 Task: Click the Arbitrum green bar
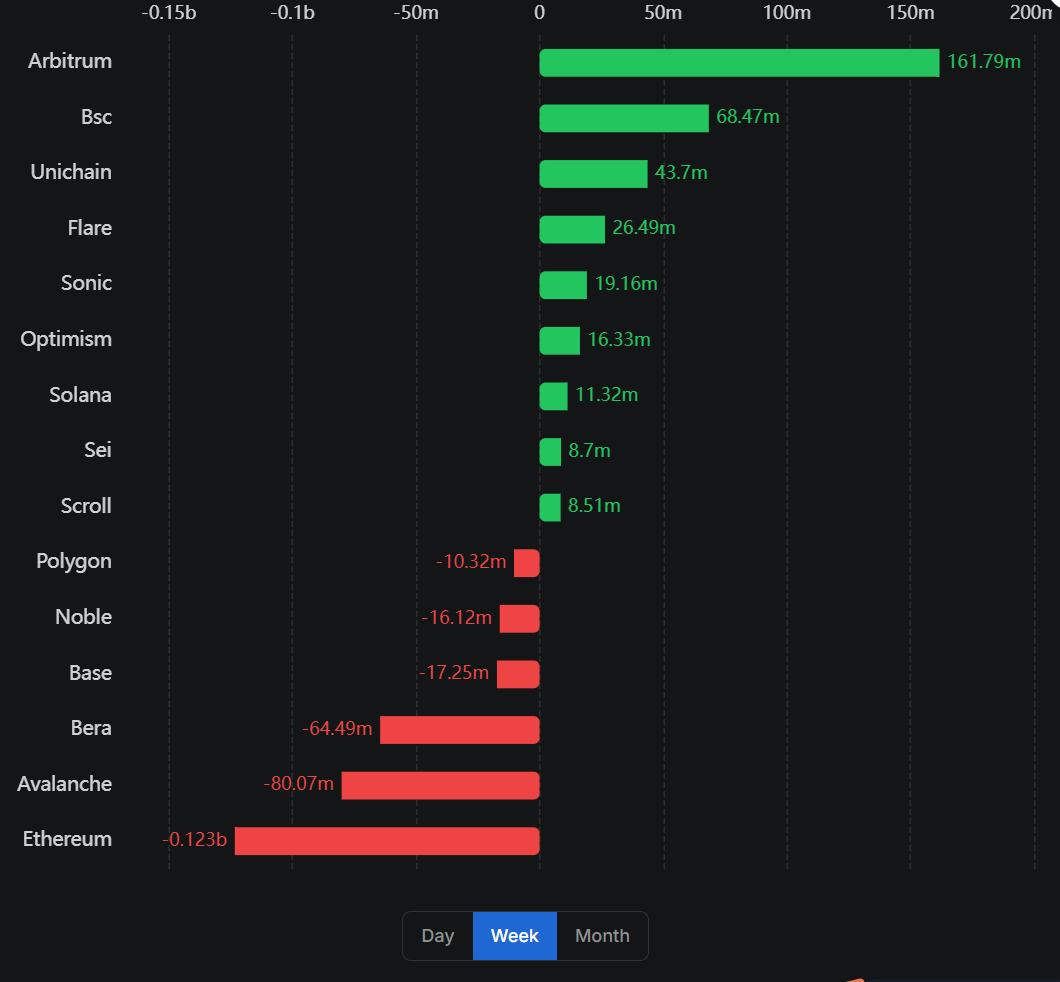tap(740, 63)
